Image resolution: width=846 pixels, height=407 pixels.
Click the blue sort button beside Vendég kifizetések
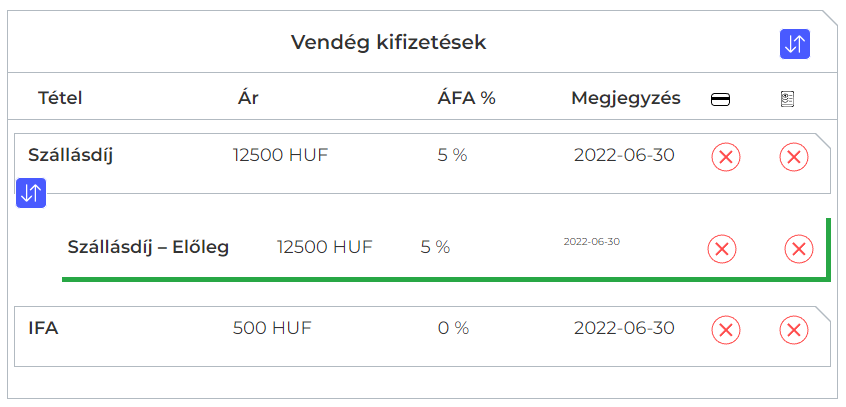click(x=795, y=44)
